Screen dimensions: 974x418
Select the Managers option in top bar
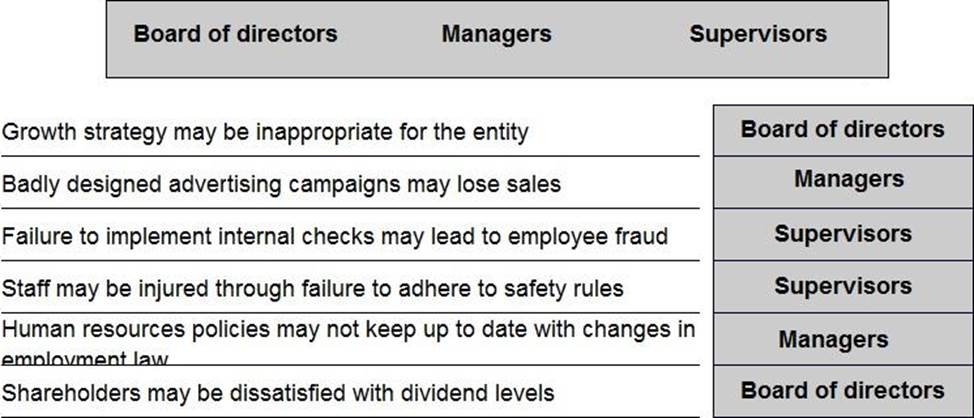click(496, 34)
